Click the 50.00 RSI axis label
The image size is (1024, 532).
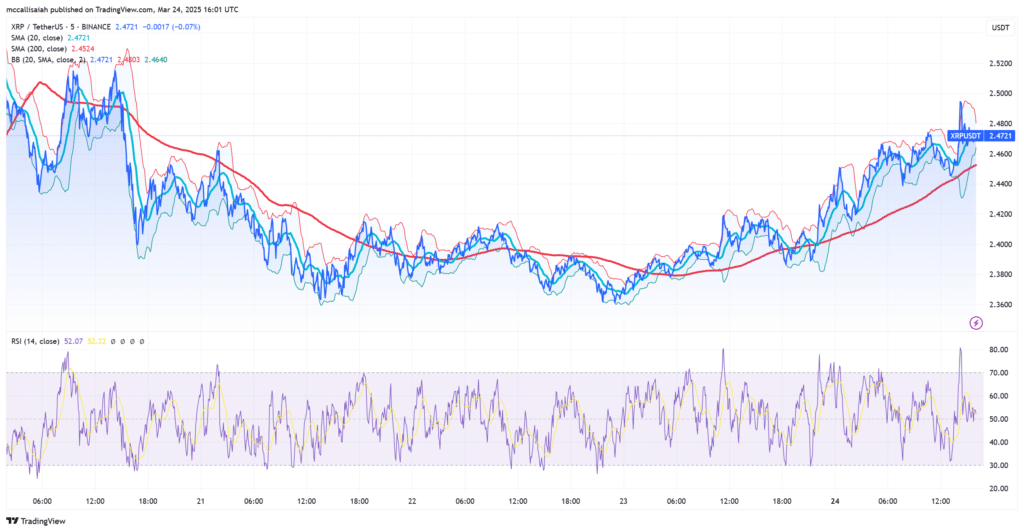[998, 419]
